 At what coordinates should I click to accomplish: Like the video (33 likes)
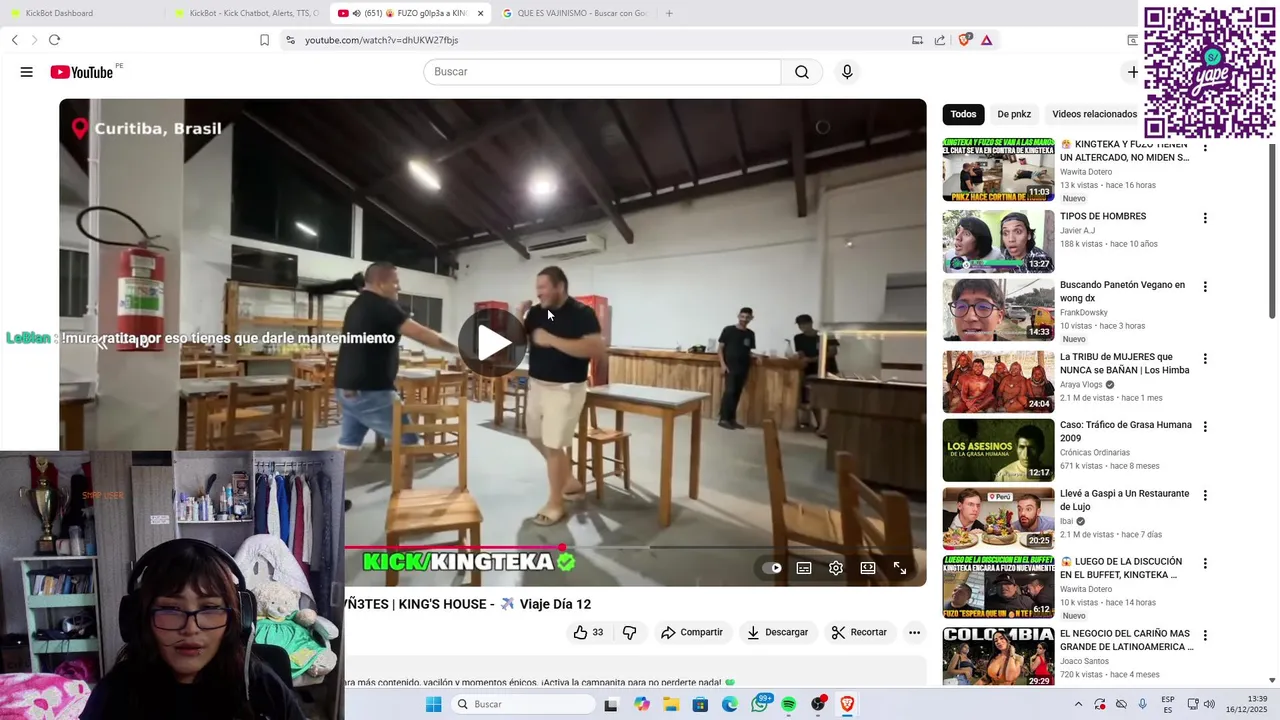point(591,632)
